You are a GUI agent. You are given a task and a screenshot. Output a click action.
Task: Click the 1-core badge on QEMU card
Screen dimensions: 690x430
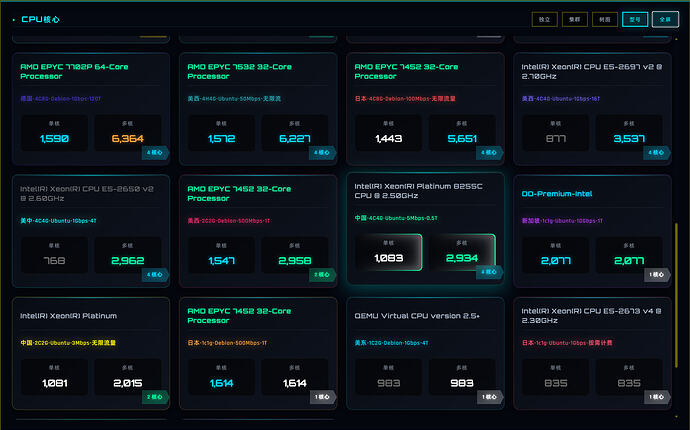click(x=489, y=397)
